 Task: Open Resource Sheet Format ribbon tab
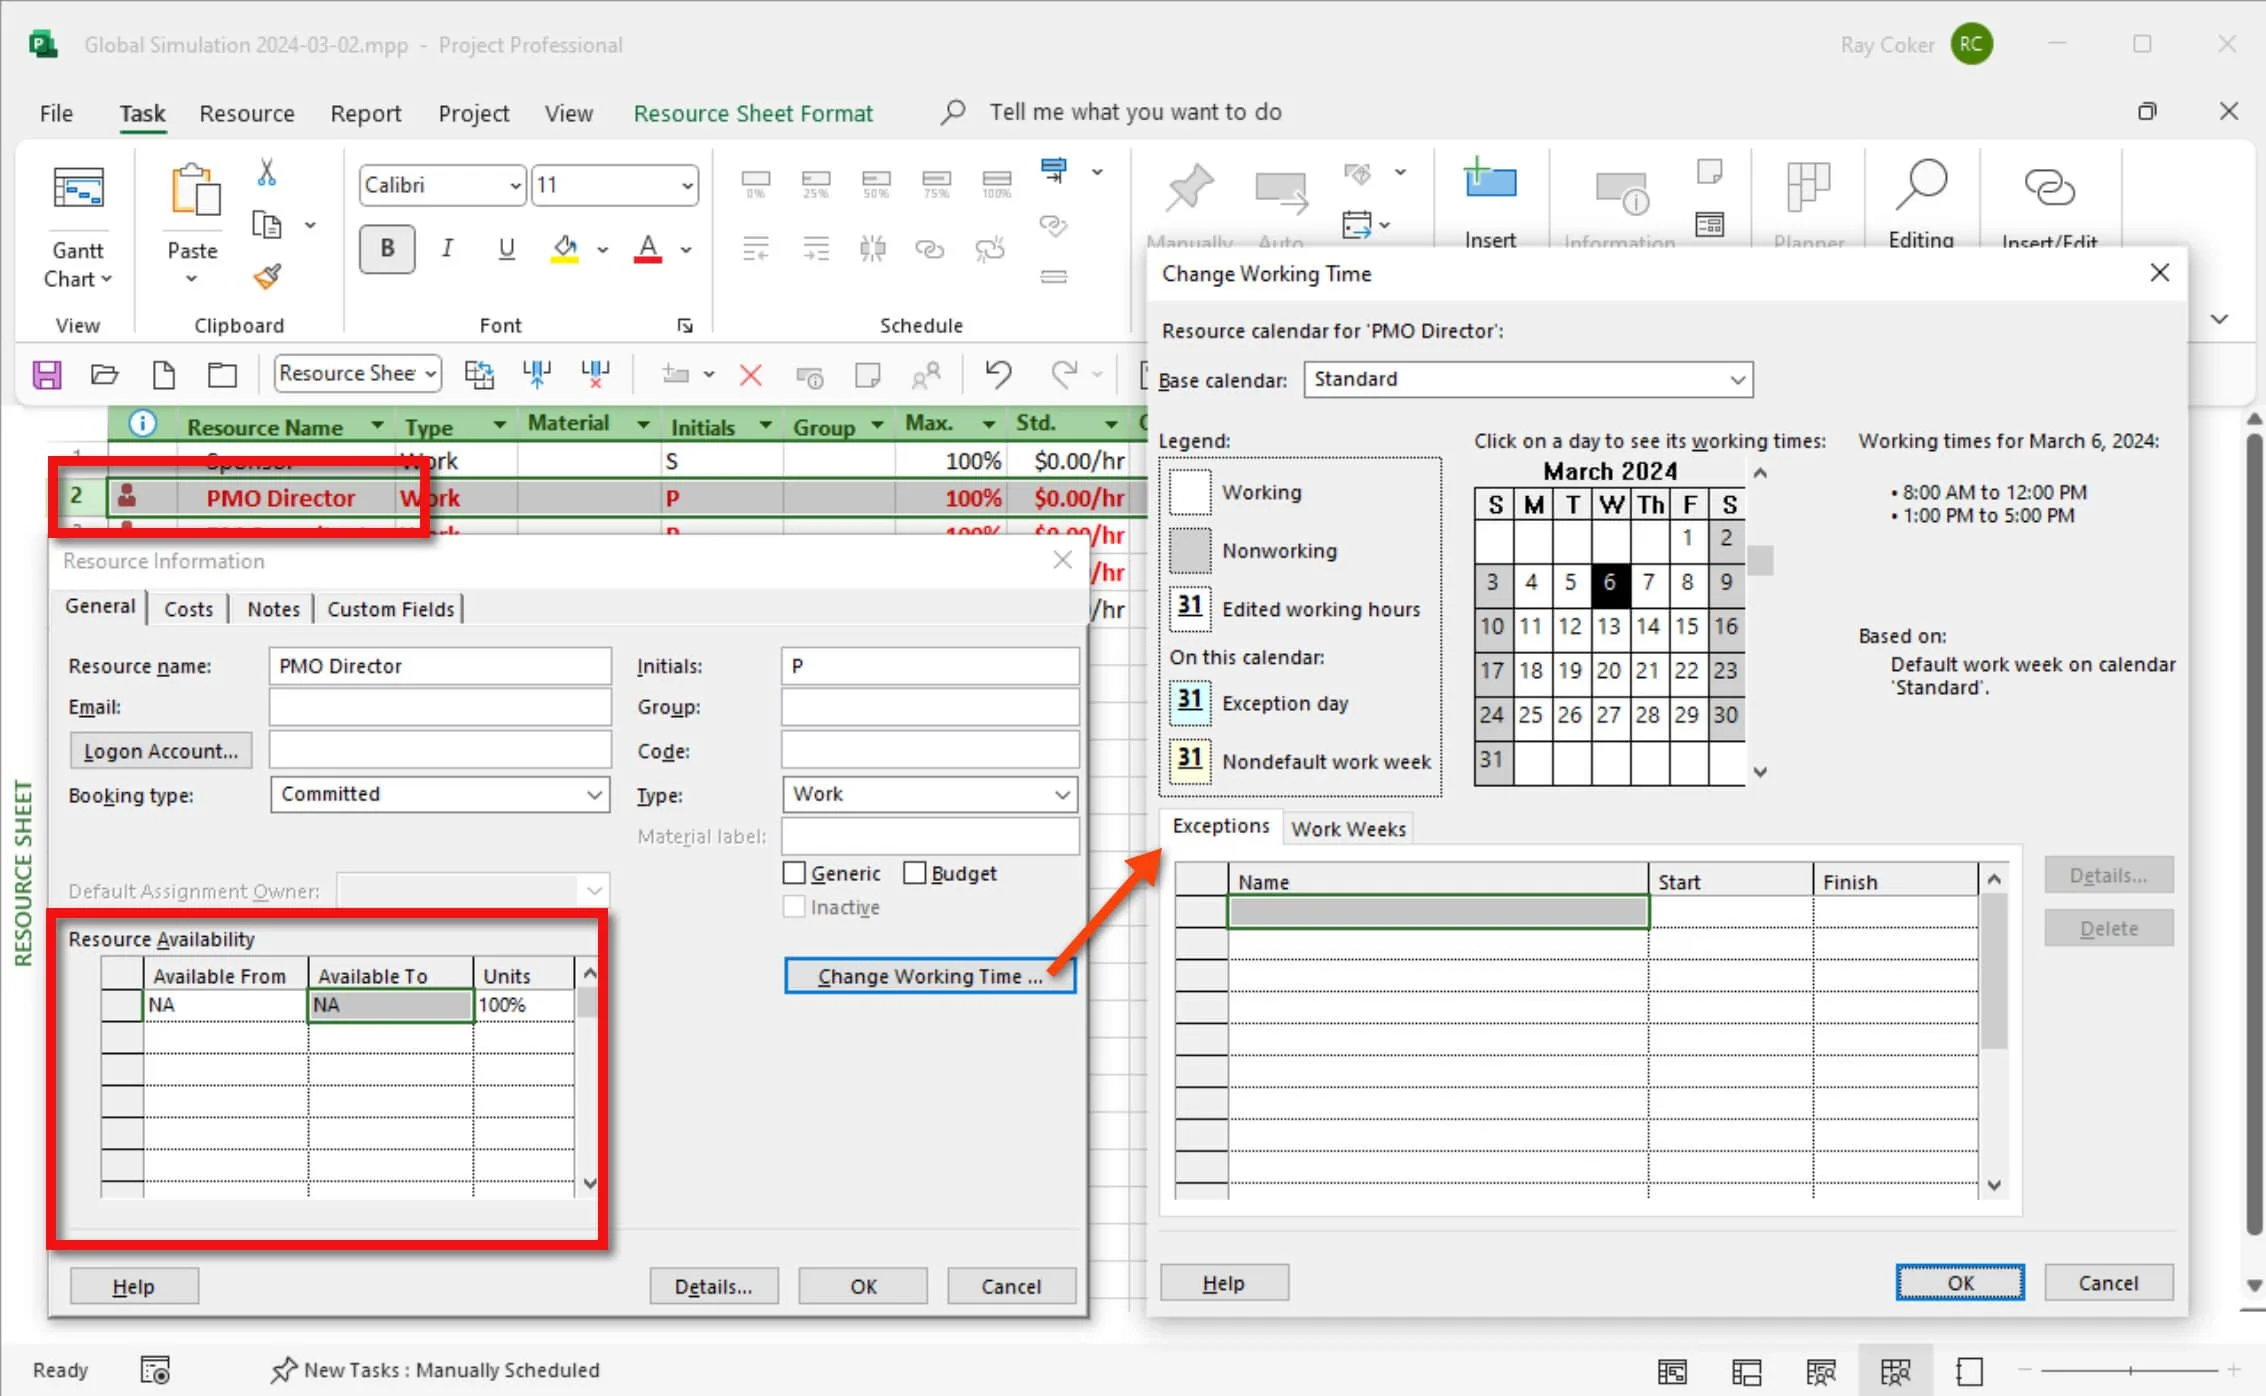(752, 113)
